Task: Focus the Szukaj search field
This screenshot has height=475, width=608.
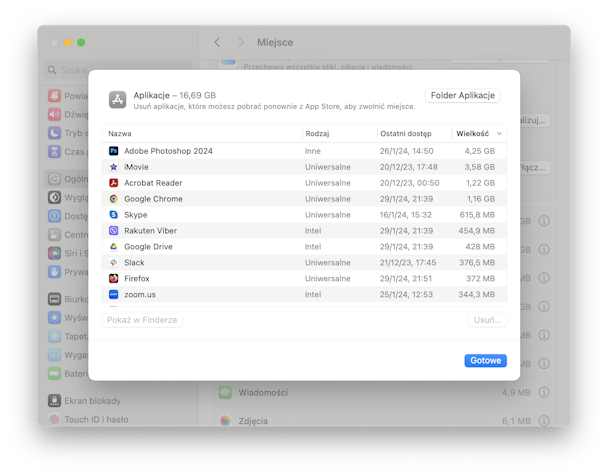Action: click(117, 70)
